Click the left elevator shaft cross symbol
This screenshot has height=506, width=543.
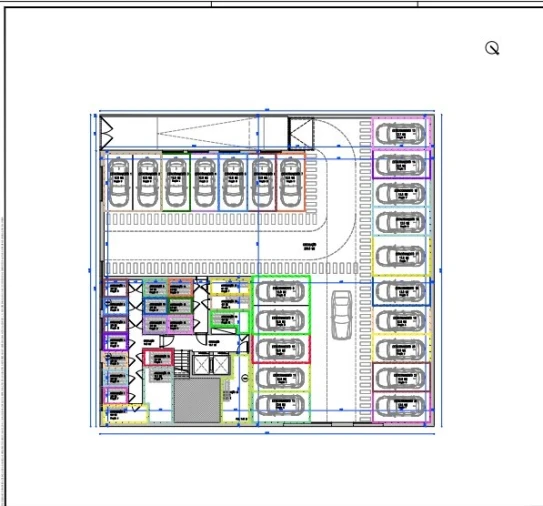(202, 364)
